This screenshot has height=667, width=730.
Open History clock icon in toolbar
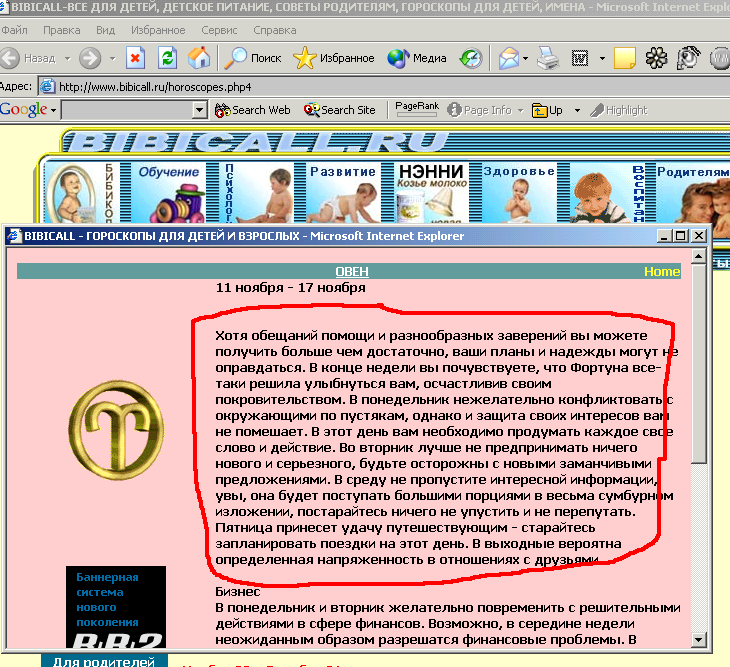(x=471, y=58)
